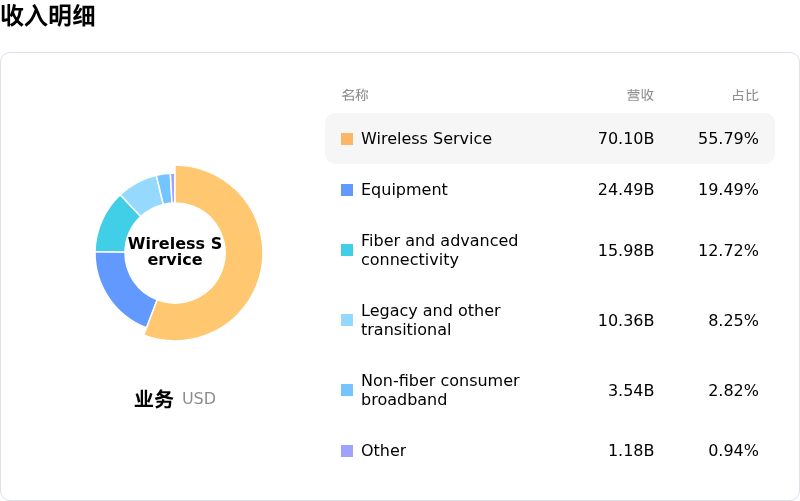Select the Other row label
This screenshot has width=800, height=501.
click(x=383, y=451)
